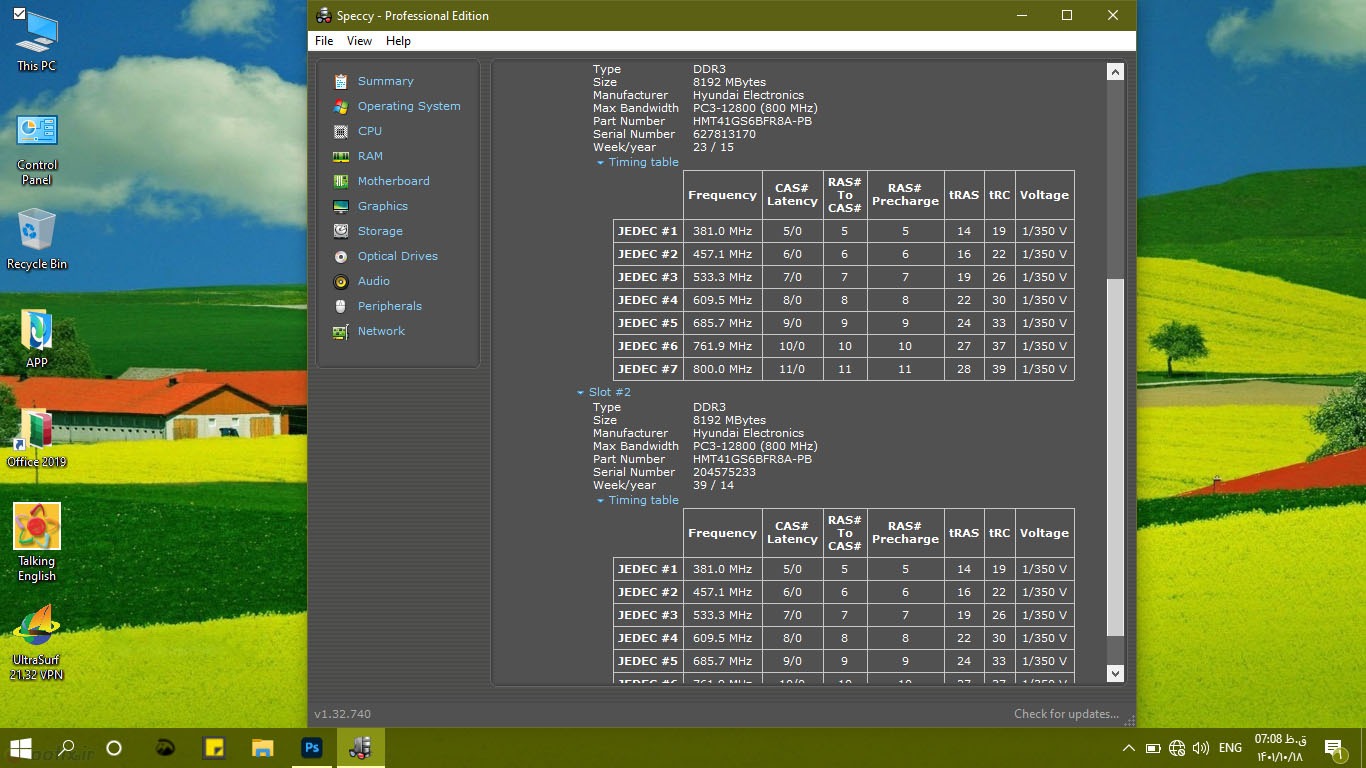The height and width of the screenshot is (768, 1366).
Task: Select the Optical Drives disc icon
Action: pos(341,256)
